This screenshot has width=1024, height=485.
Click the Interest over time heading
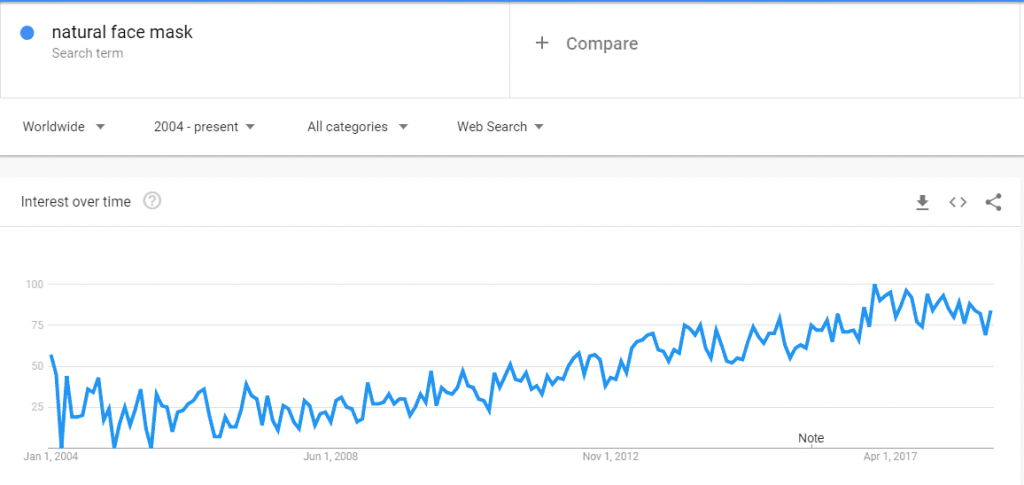click(76, 202)
